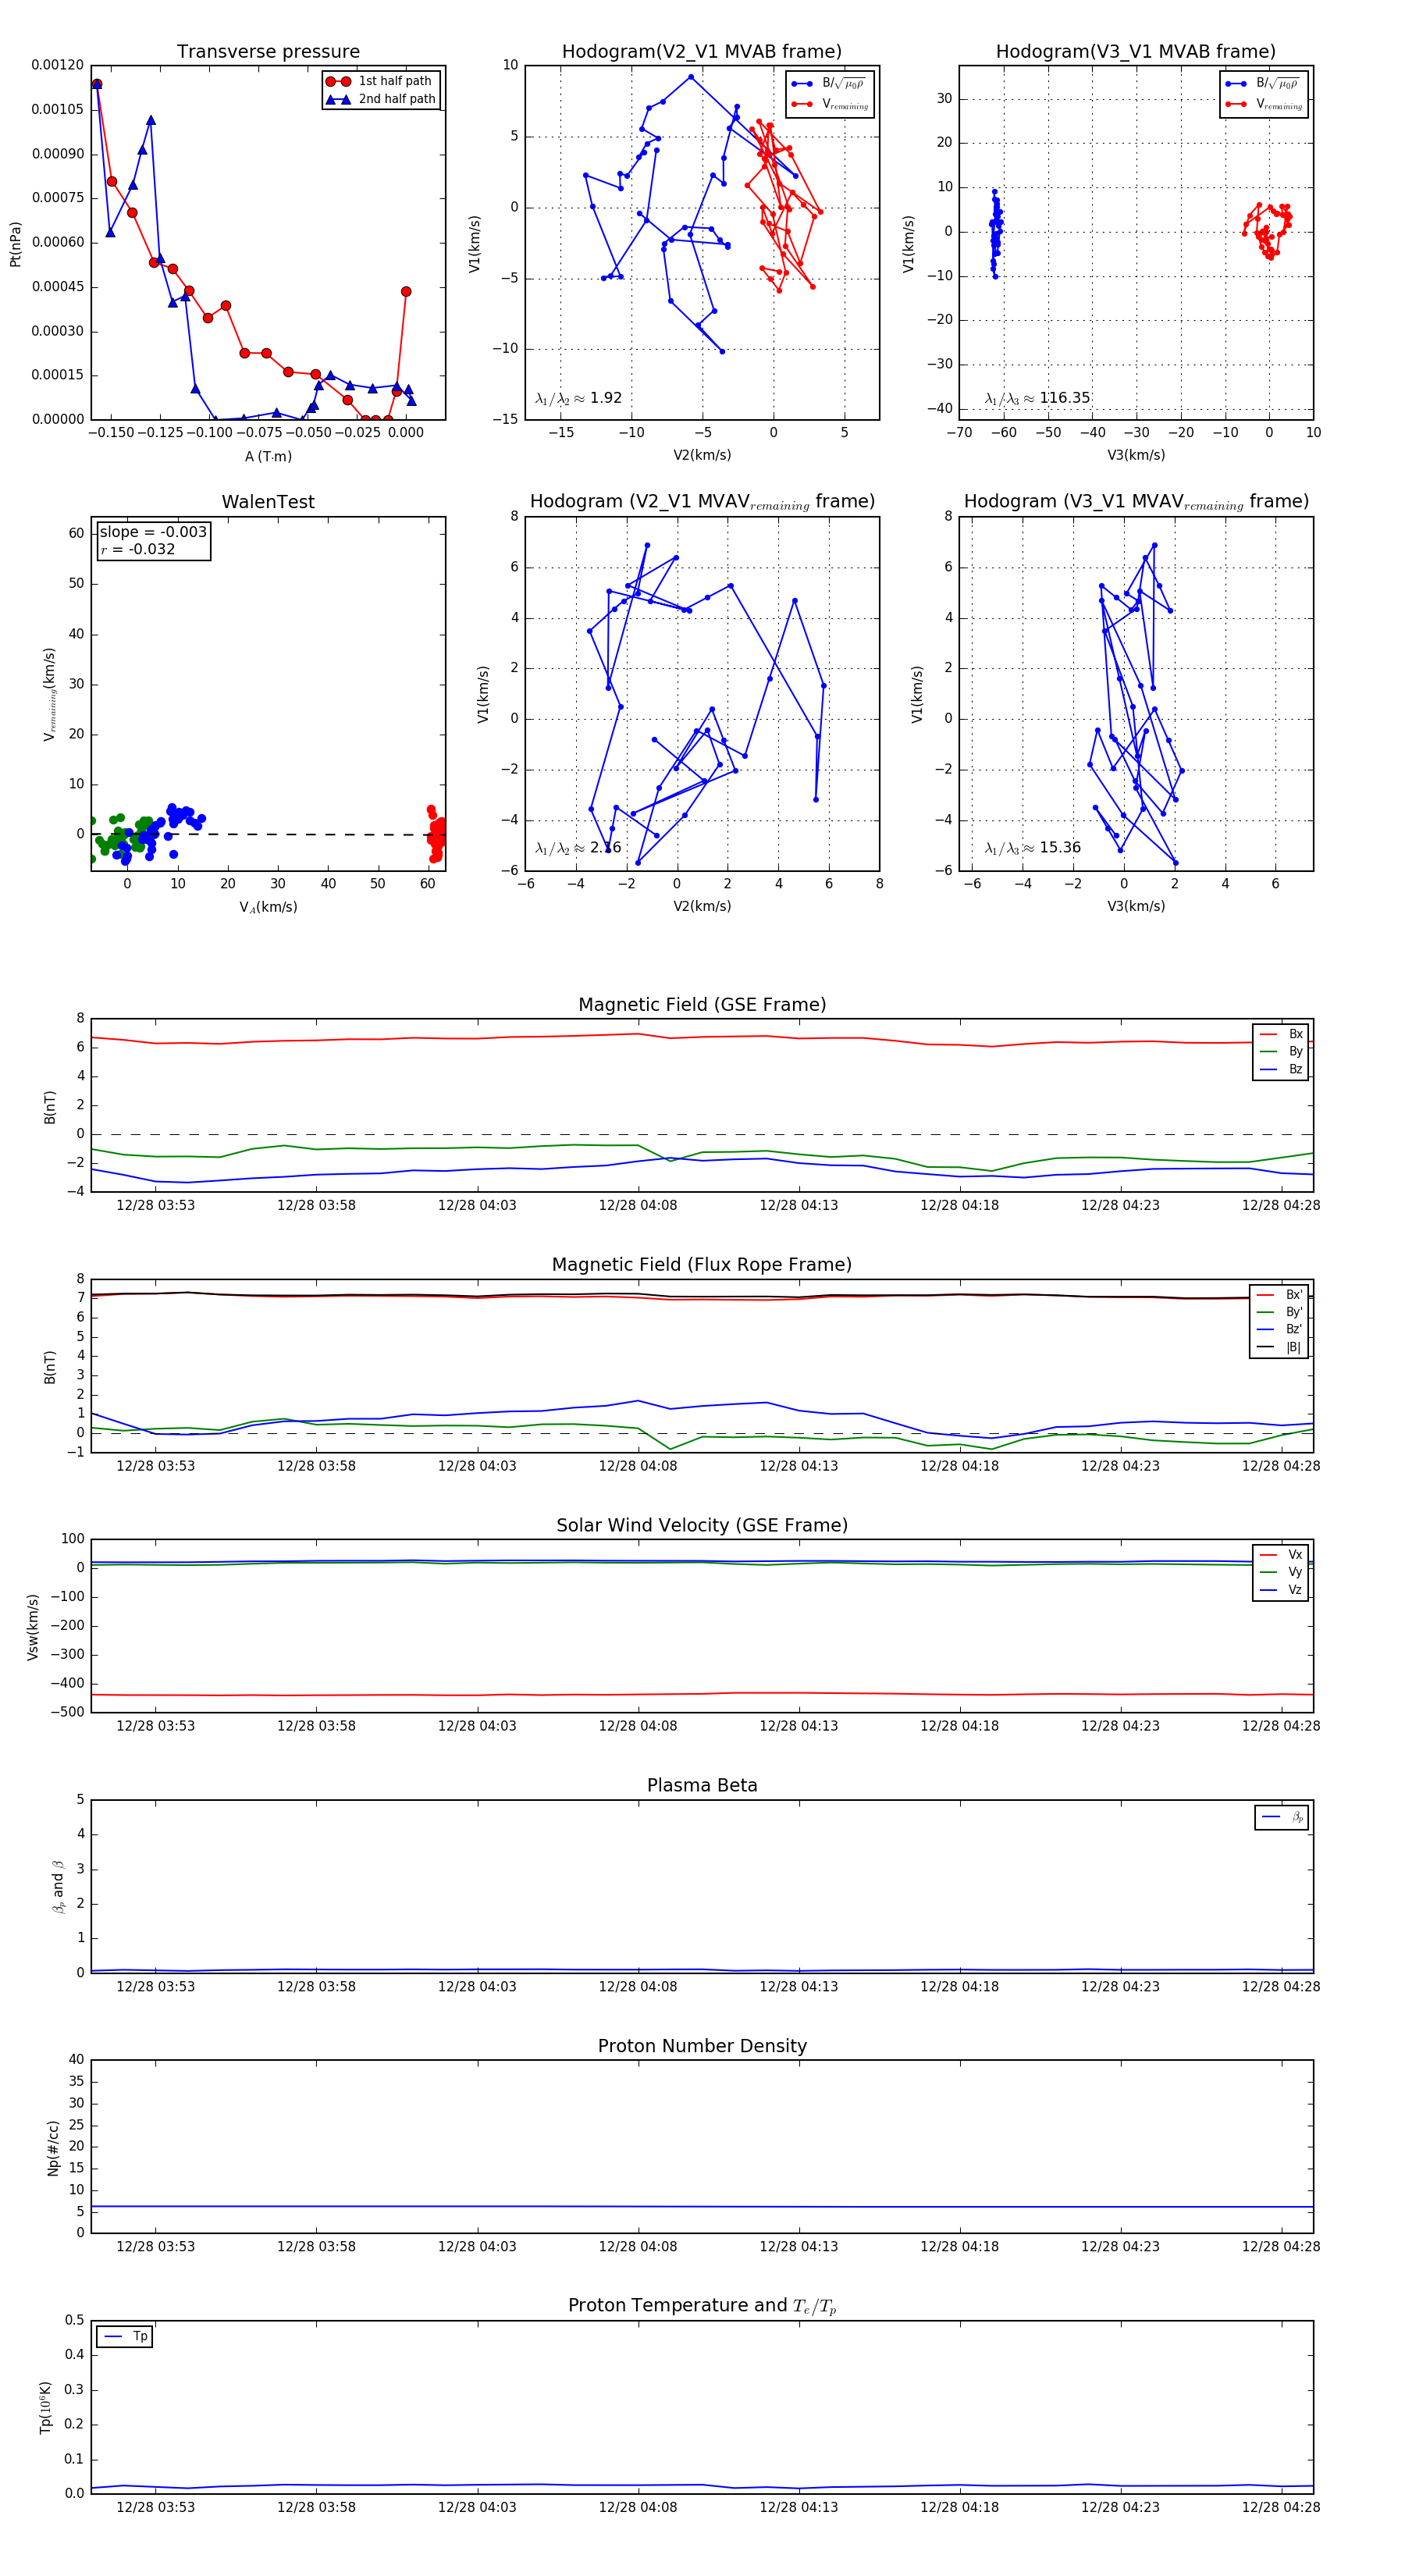This screenshot has height=2576, width=1405.
Task: Click the λ1/λ2 ≈ 1.92 label
Action: pyautogui.click(x=578, y=398)
